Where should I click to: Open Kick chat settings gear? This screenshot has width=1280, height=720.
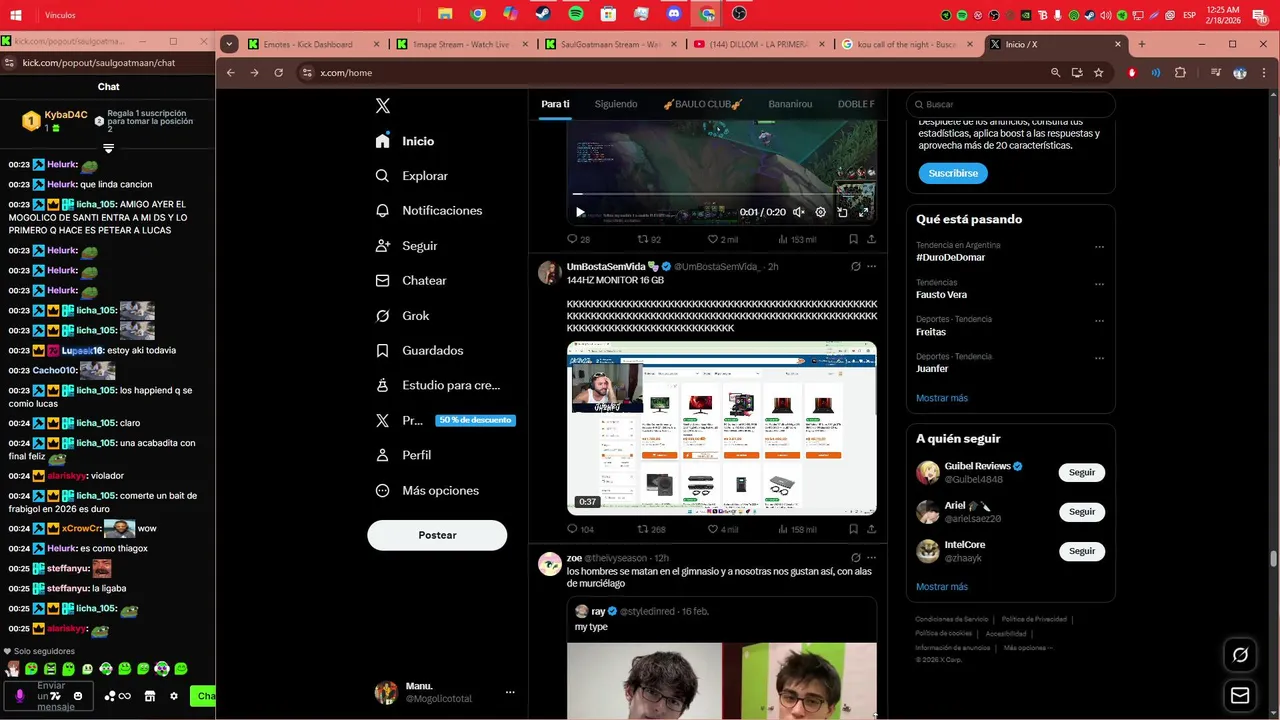[174, 696]
